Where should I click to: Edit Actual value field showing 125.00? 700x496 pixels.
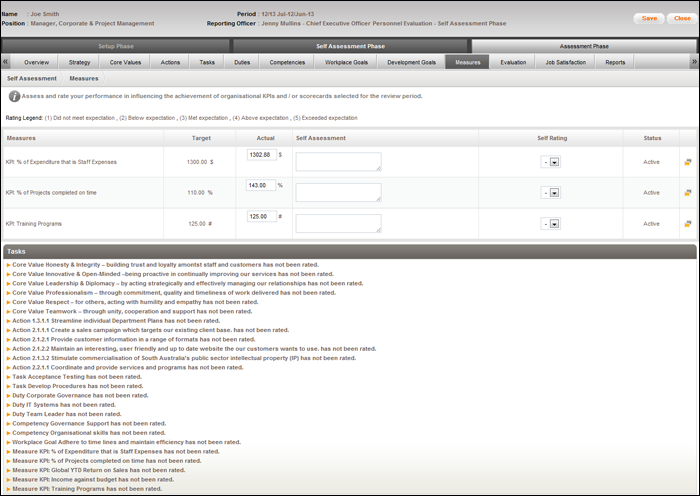(262, 216)
